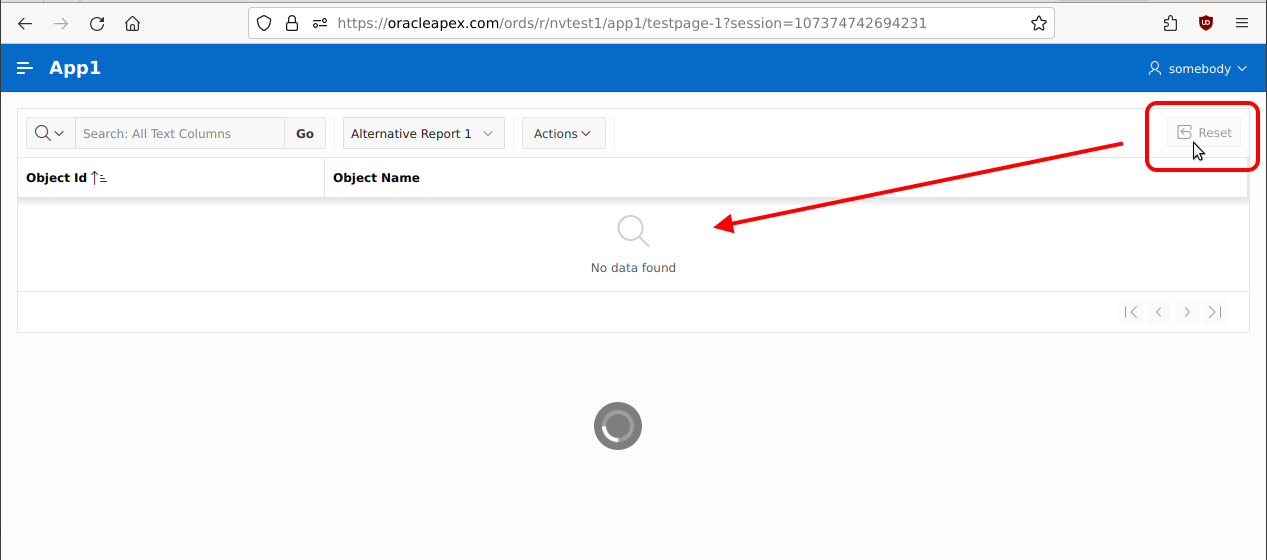Click the browser back arrow
This screenshot has width=1267, height=560.
(26, 23)
